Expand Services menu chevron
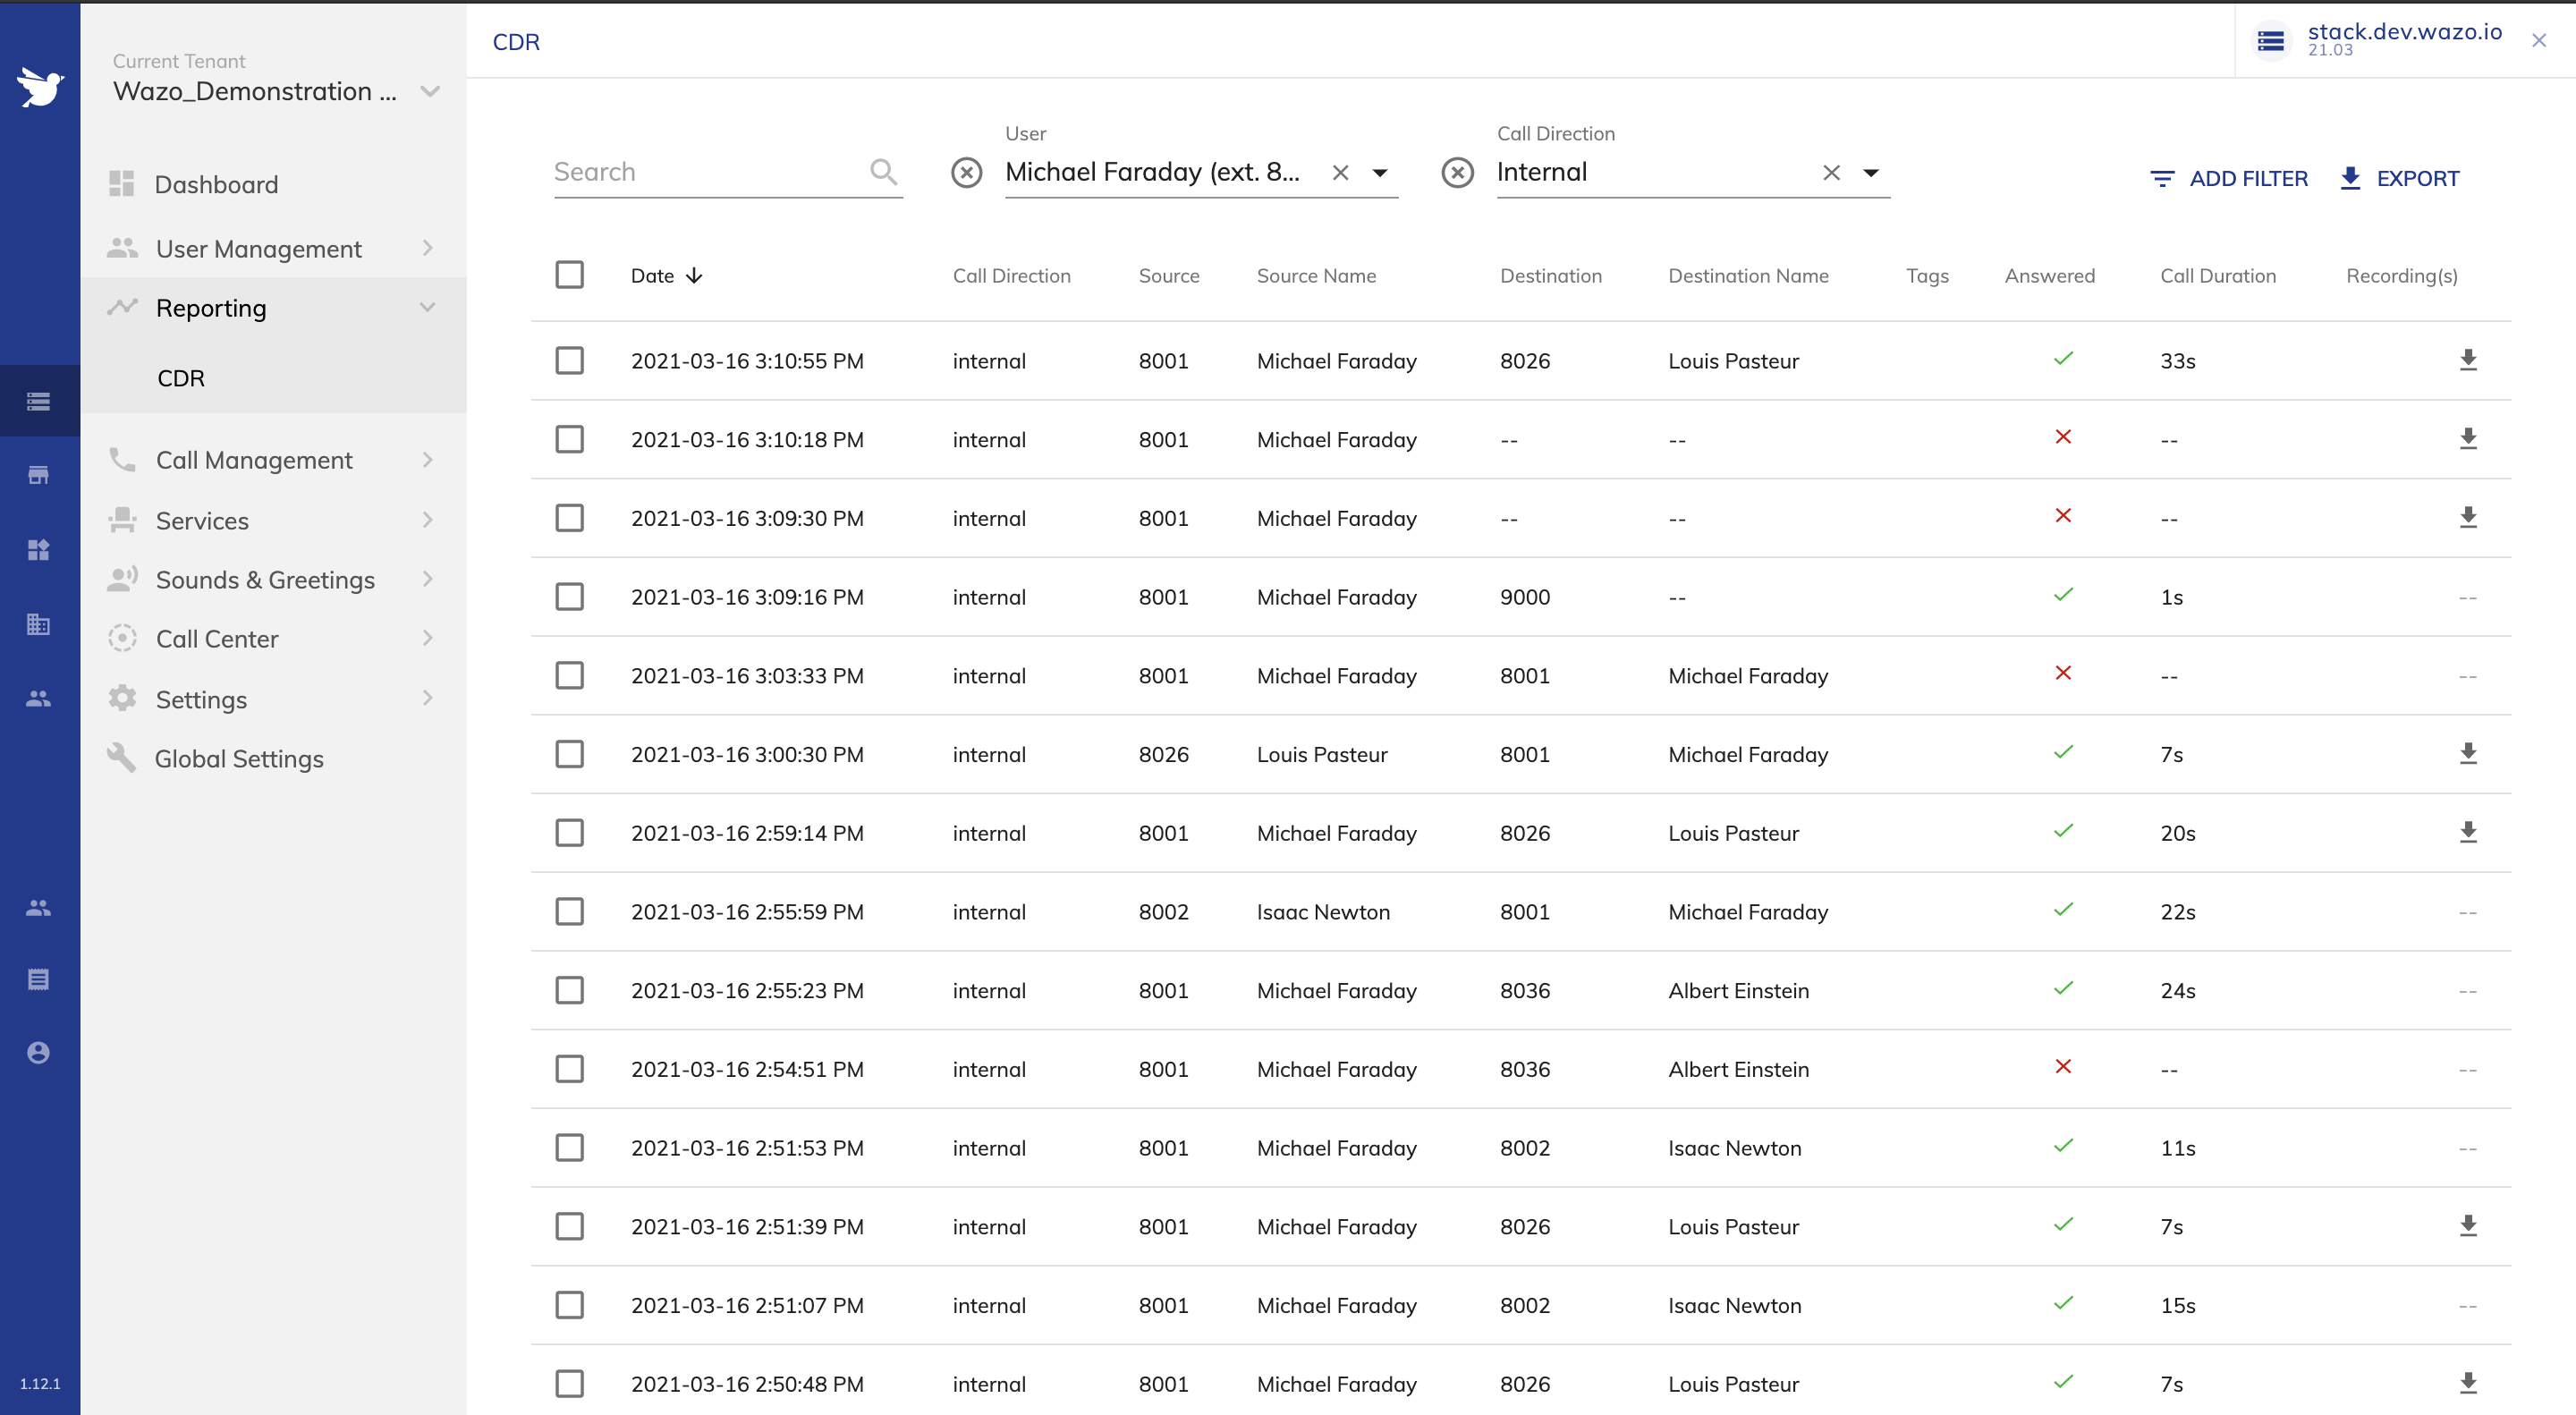Image resolution: width=2576 pixels, height=1415 pixels. [x=428, y=520]
